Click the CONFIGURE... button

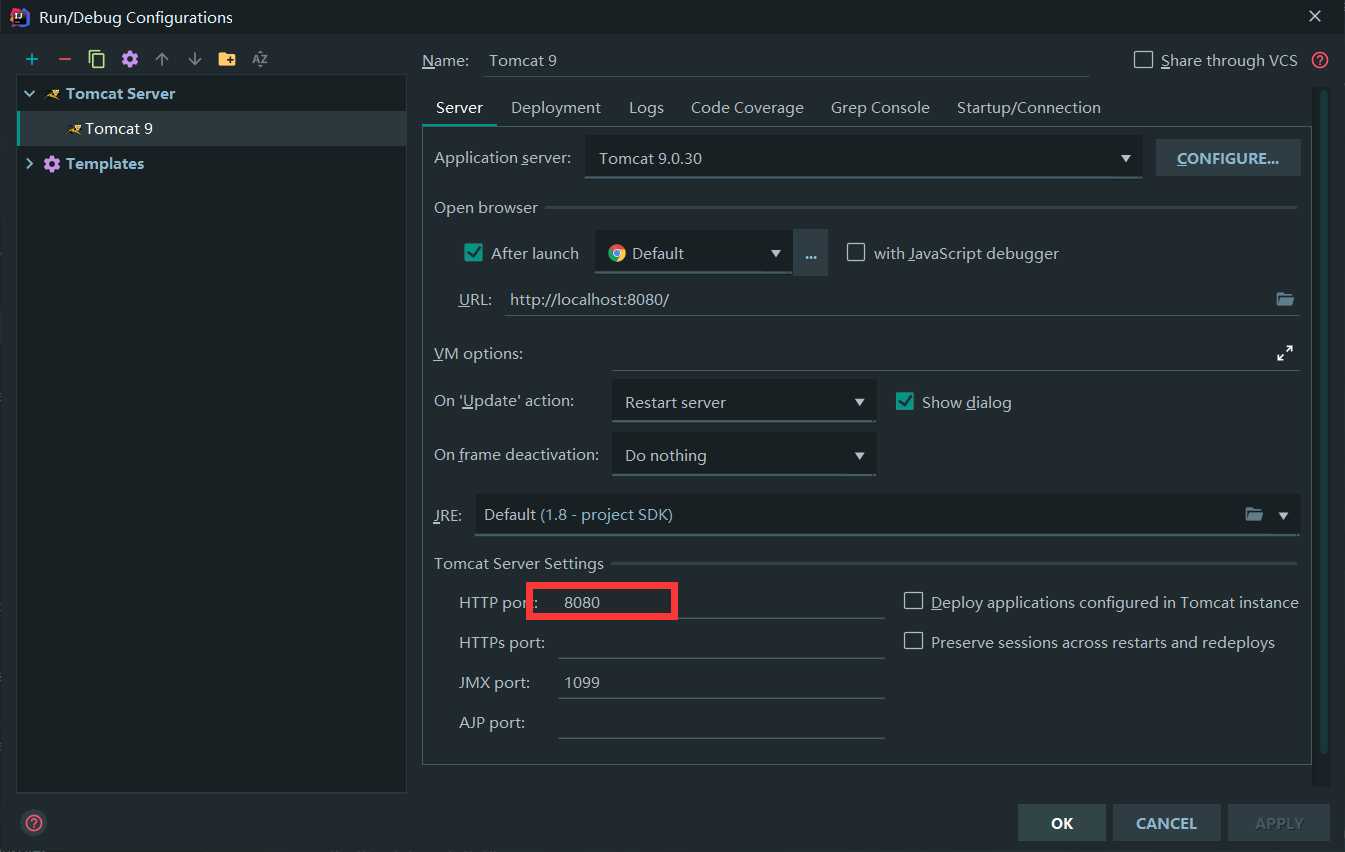pos(1228,158)
